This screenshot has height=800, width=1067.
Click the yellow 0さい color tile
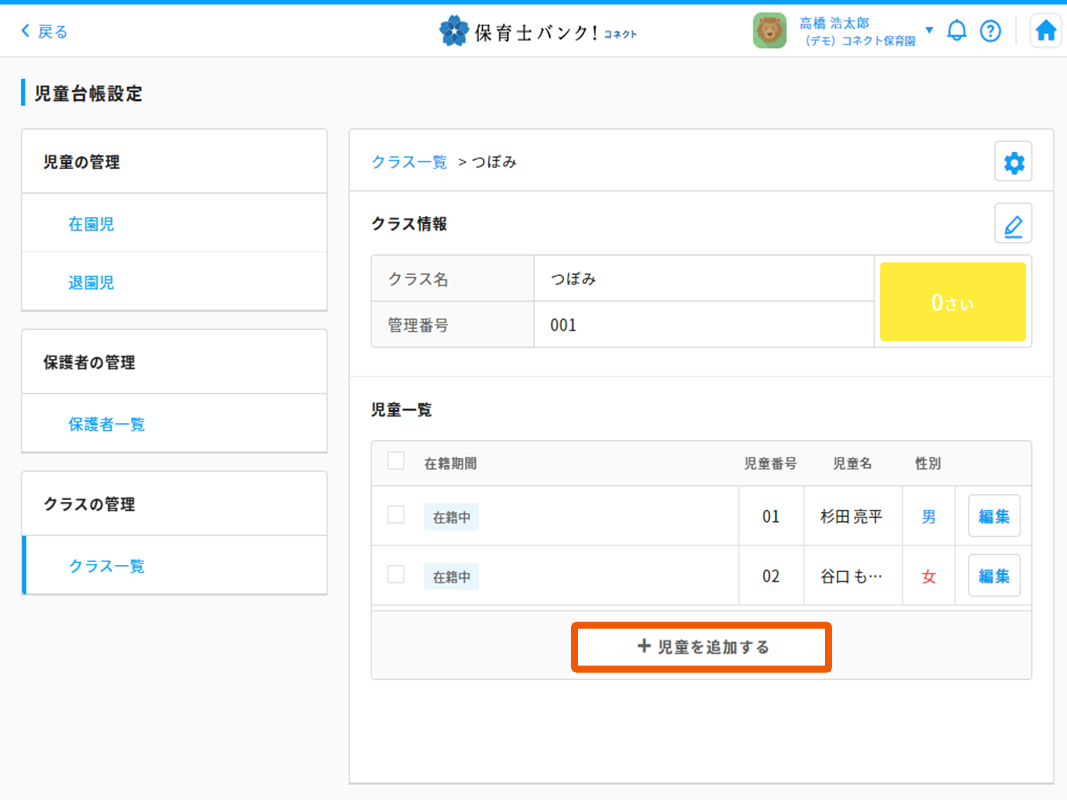[952, 302]
